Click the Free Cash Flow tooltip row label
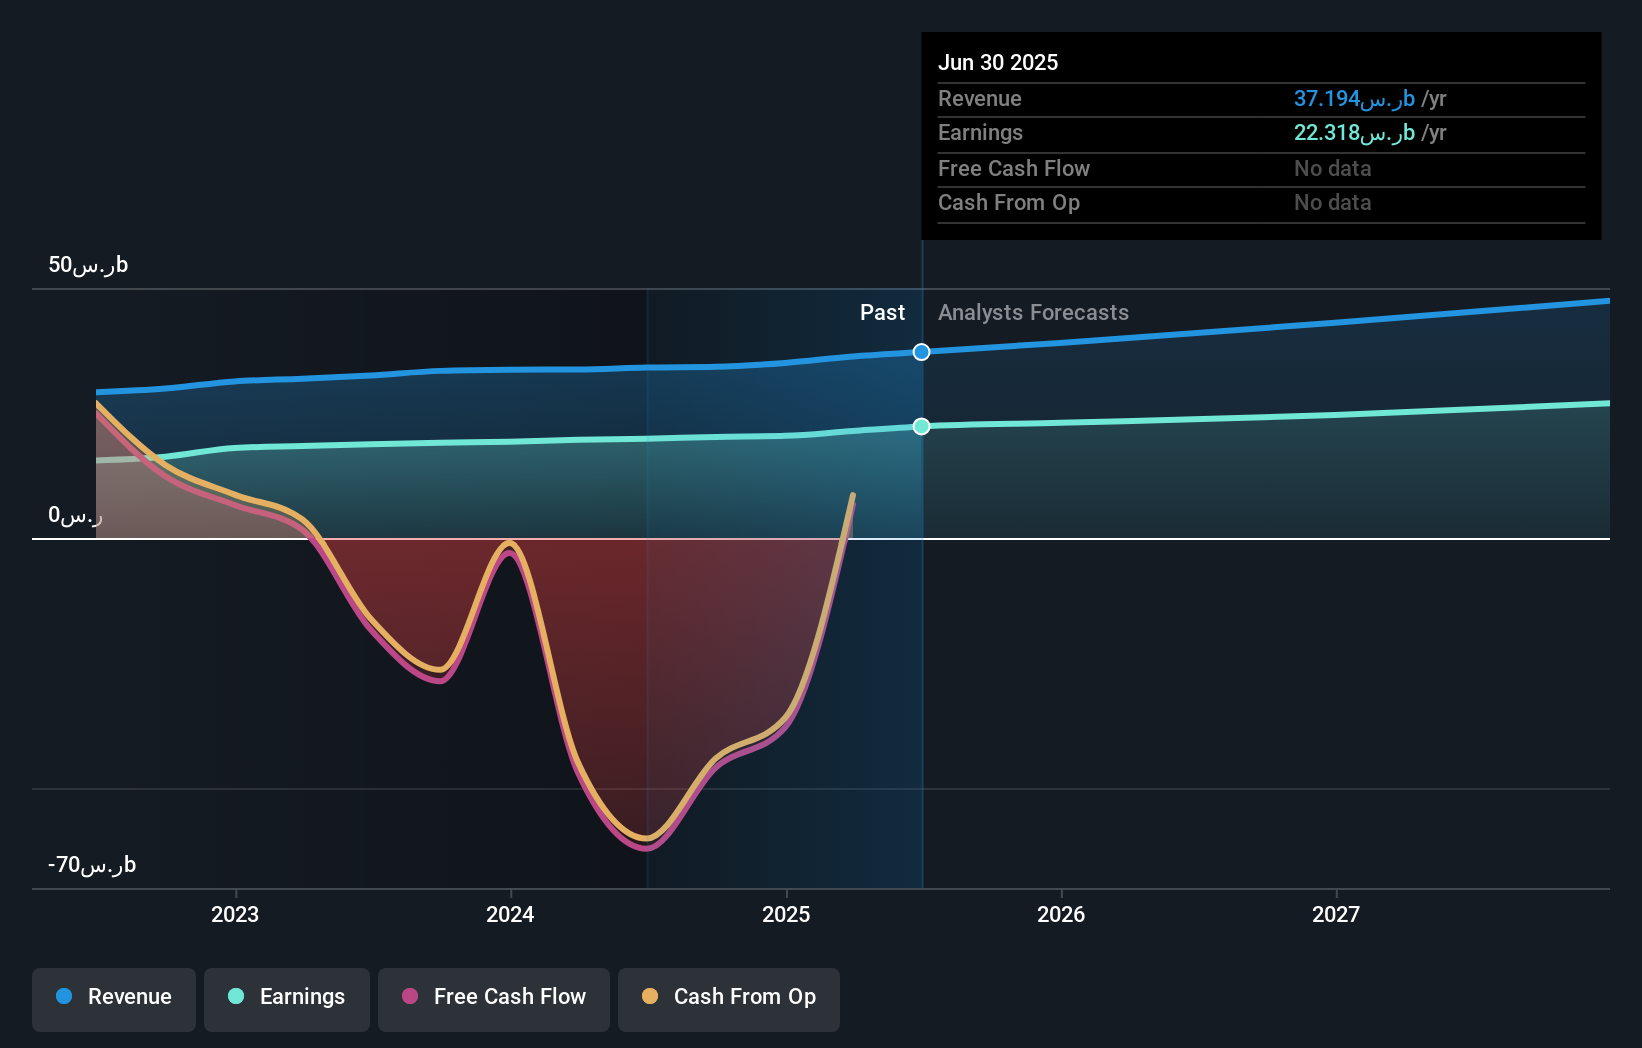Image resolution: width=1642 pixels, height=1048 pixels. [1014, 169]
